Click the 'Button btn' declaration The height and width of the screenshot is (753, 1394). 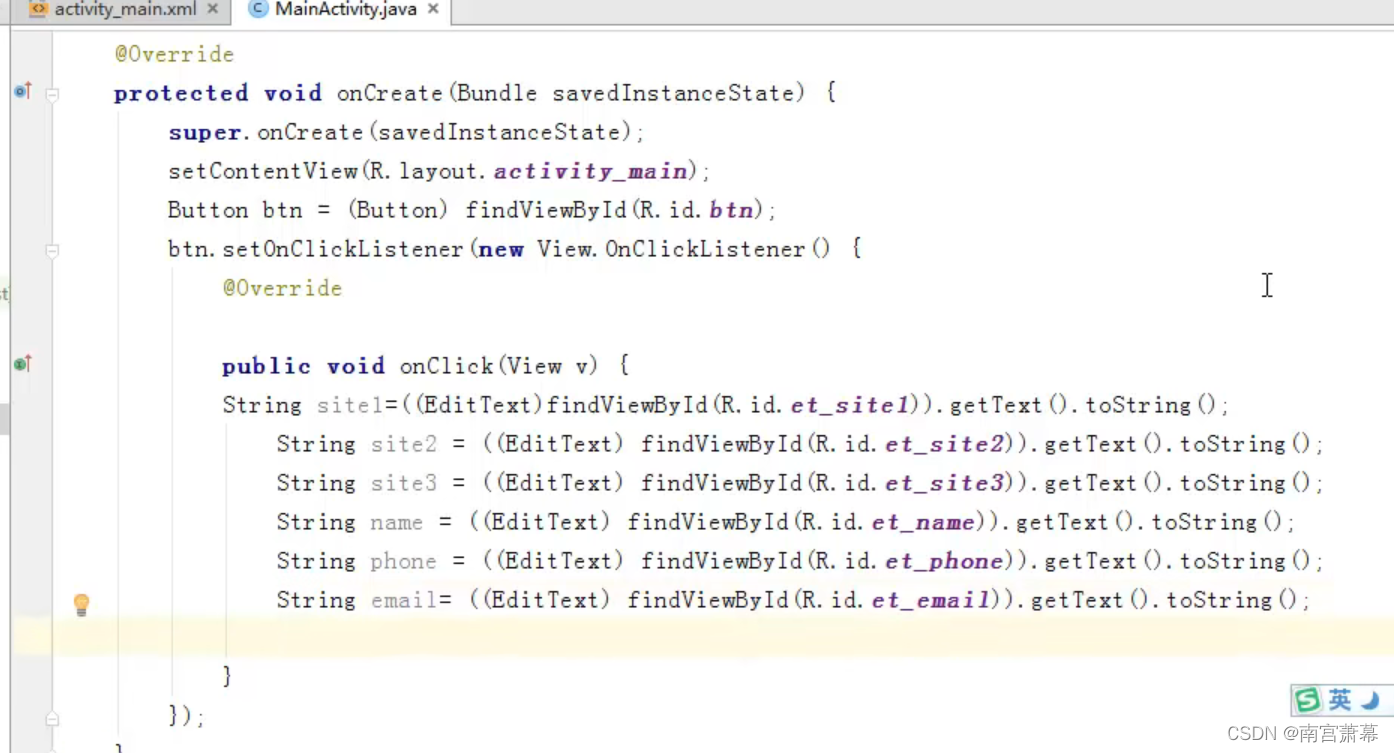(x=235, y=210)
